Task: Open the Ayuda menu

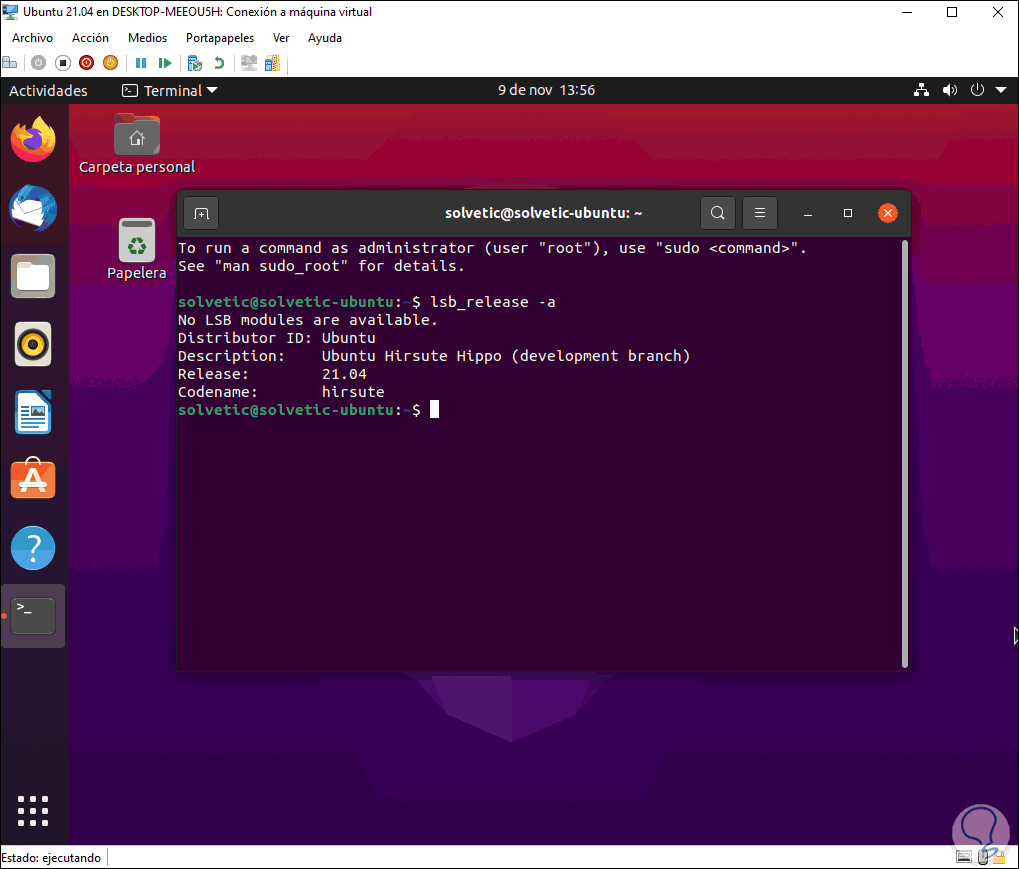Action: 325,38
